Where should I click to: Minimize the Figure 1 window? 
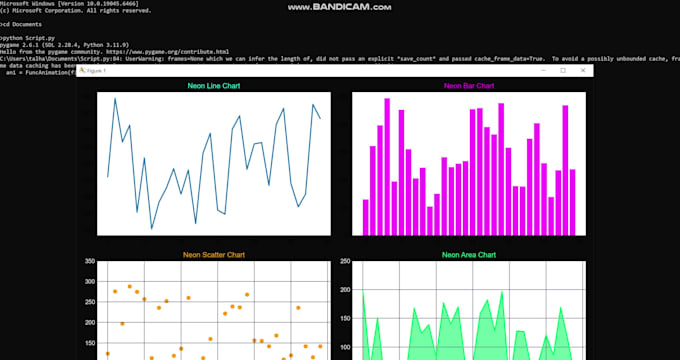(543, 70)
